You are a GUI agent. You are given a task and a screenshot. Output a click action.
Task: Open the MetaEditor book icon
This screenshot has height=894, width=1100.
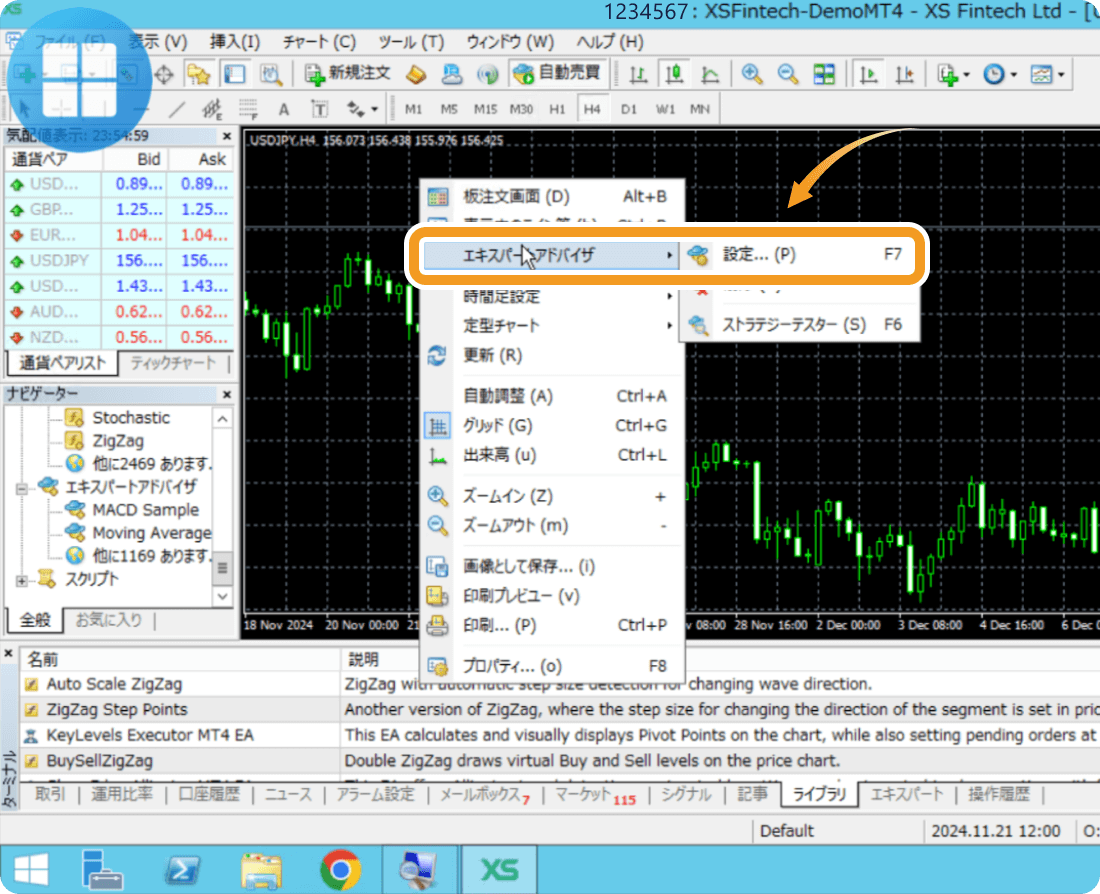pos(416,74)
